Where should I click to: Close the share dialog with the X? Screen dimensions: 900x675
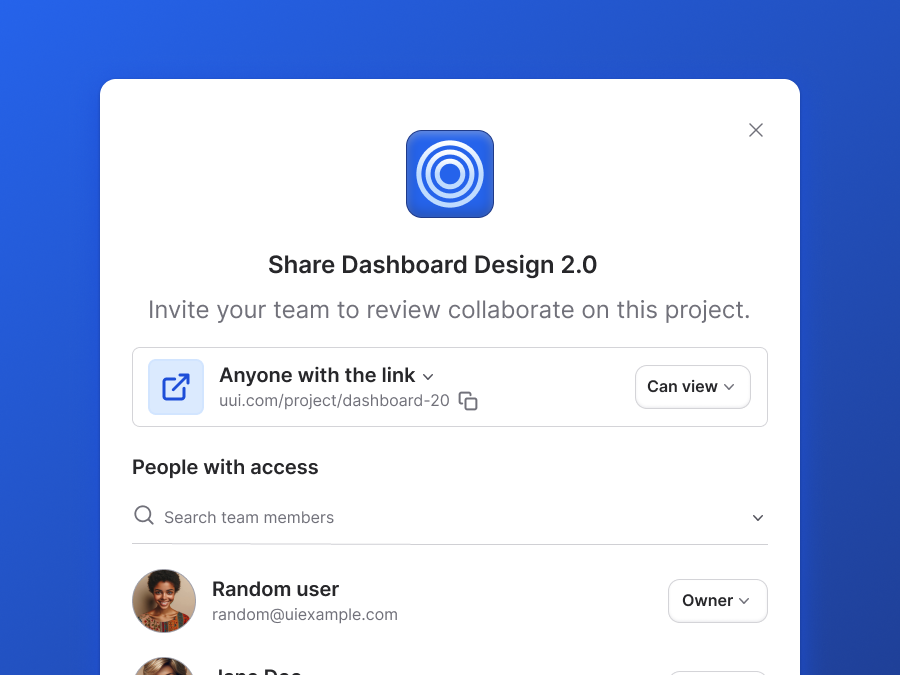755,130
